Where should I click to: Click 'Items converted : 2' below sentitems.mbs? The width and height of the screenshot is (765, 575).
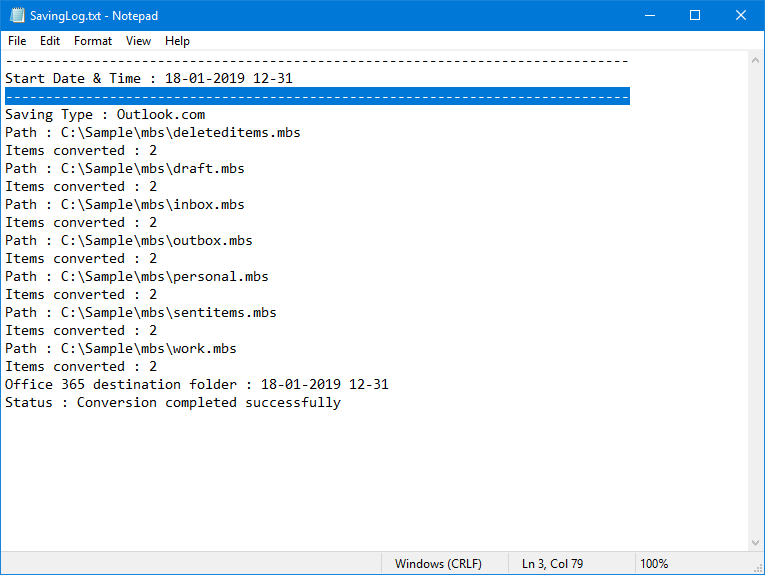pos(81,331)
